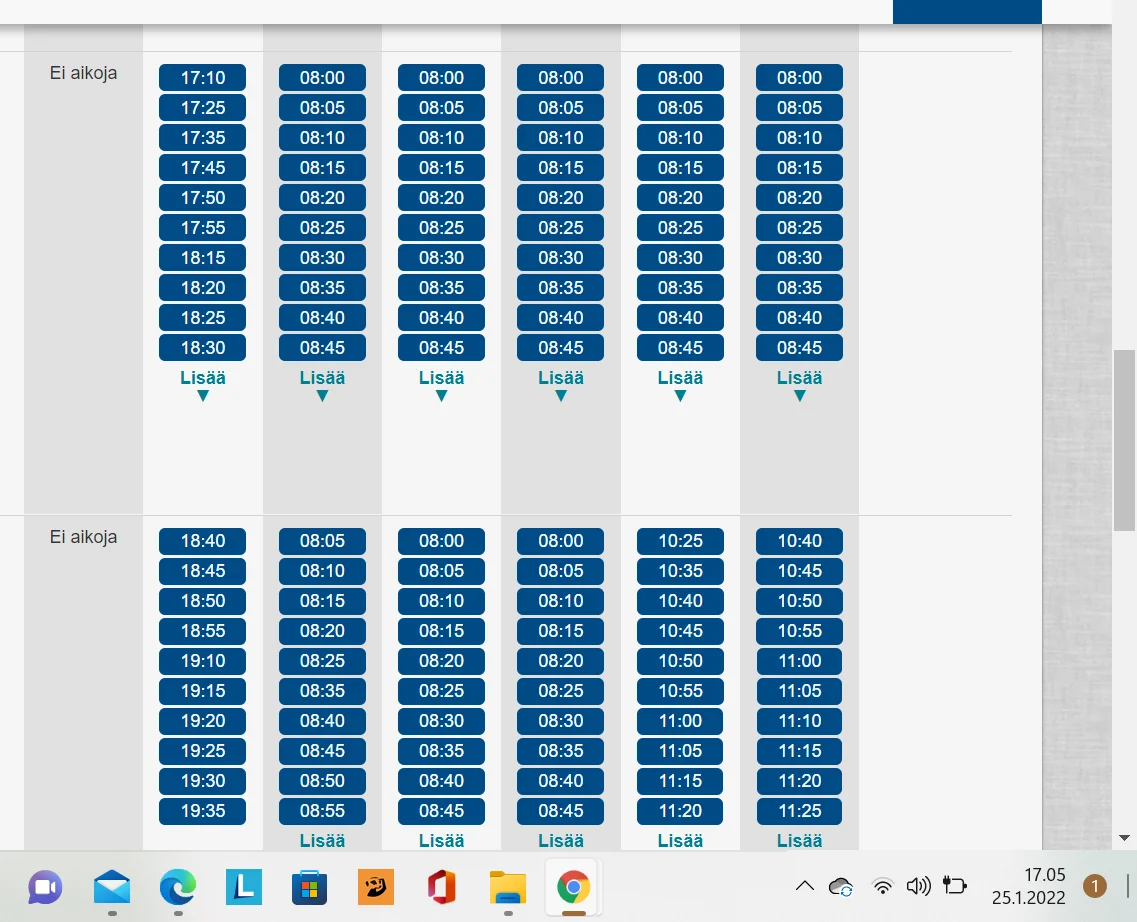Open File Explorer from the taskbar

click(x=508, y=886)
